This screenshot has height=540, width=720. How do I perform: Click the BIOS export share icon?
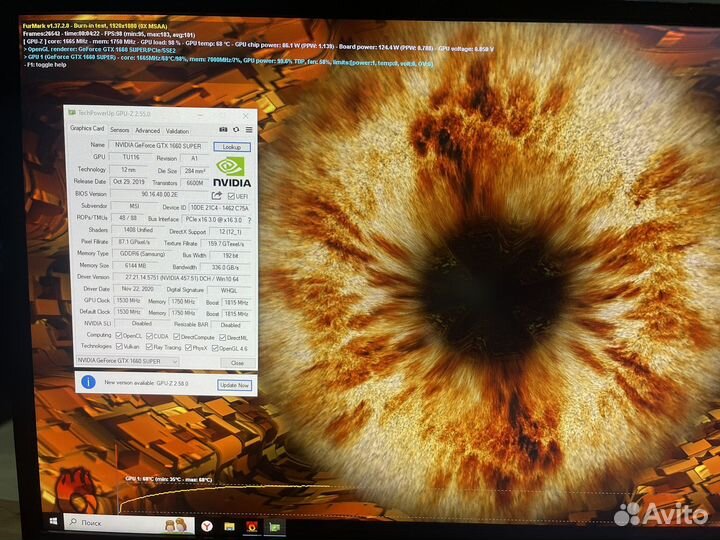(x=217, y=195)
